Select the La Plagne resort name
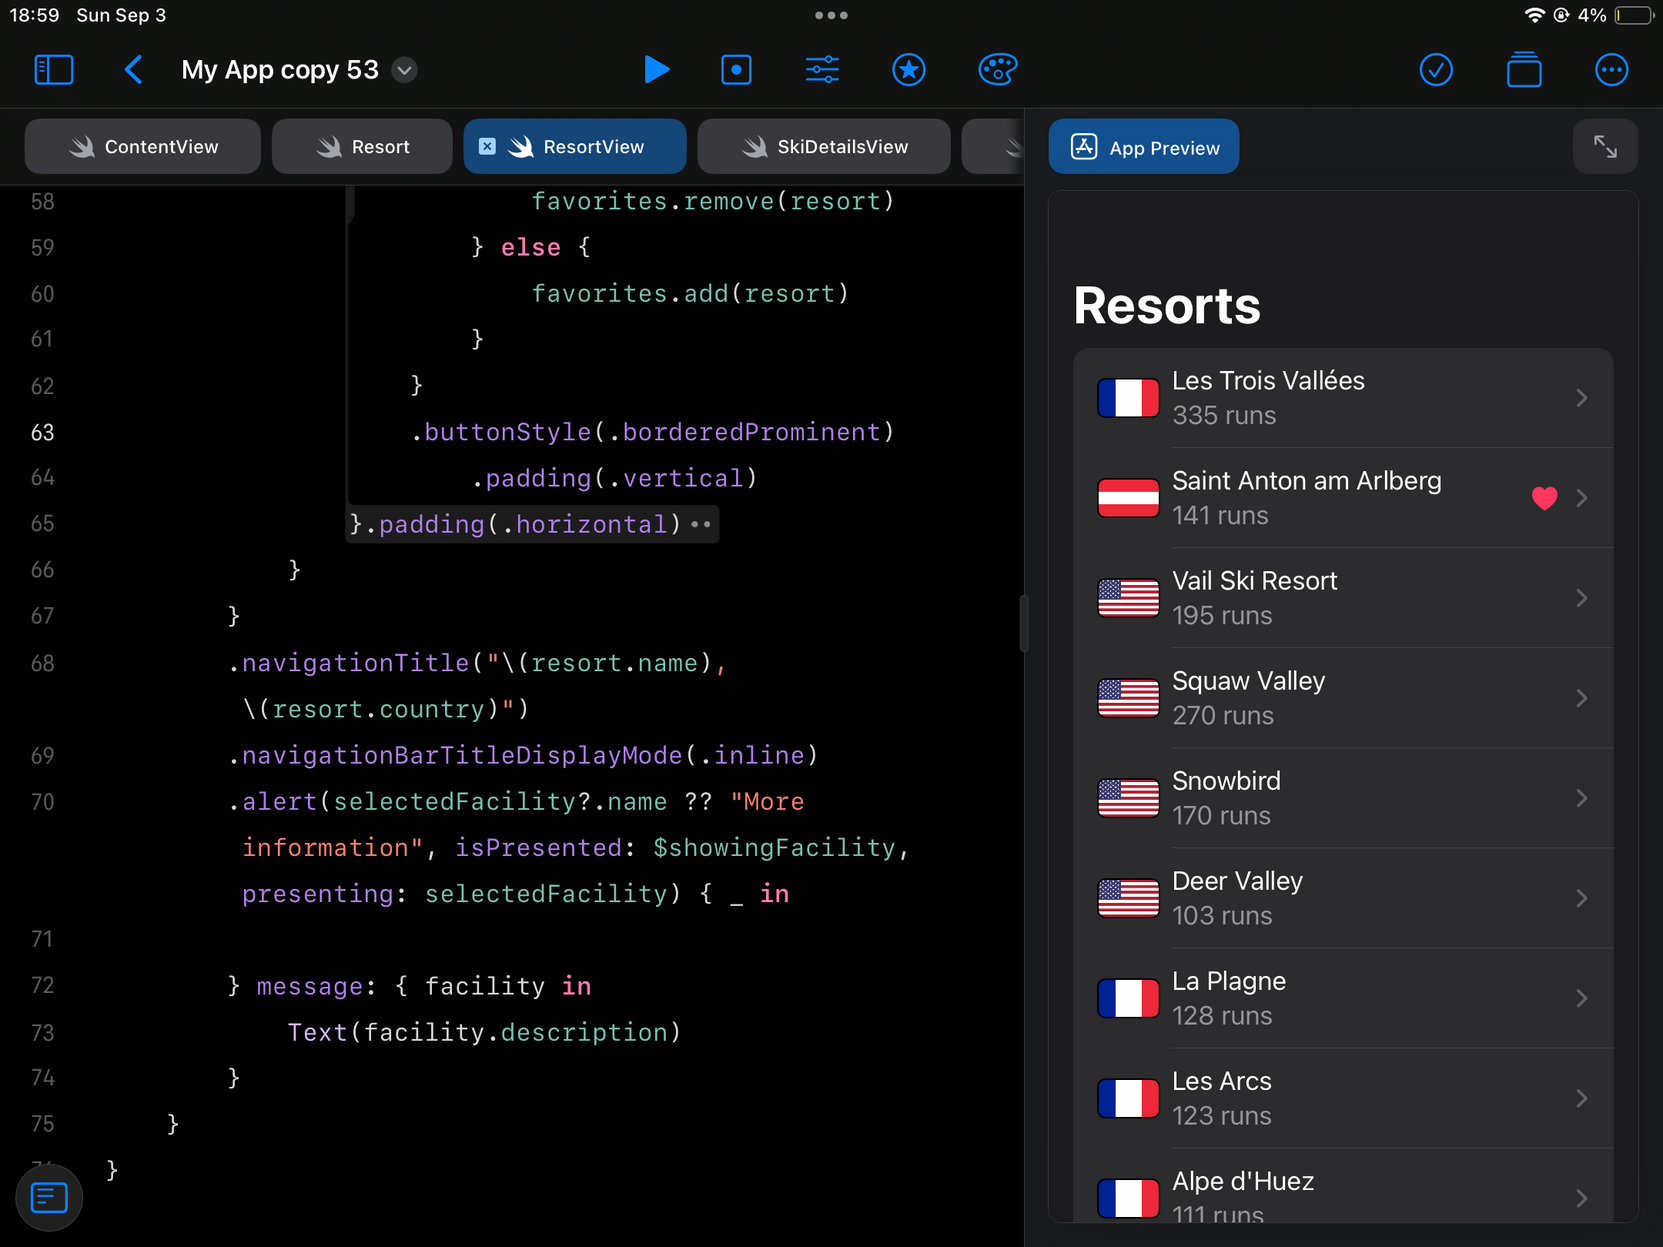Viewport: 1663px width, 1247px height. pos(1229,981)
